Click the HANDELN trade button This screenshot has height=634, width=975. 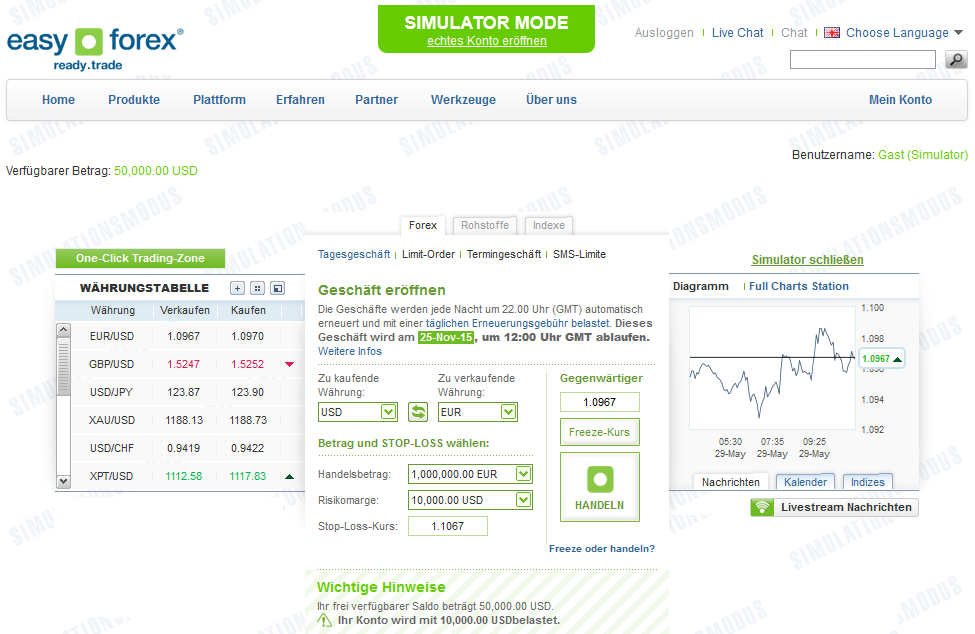tap(599, 487)
